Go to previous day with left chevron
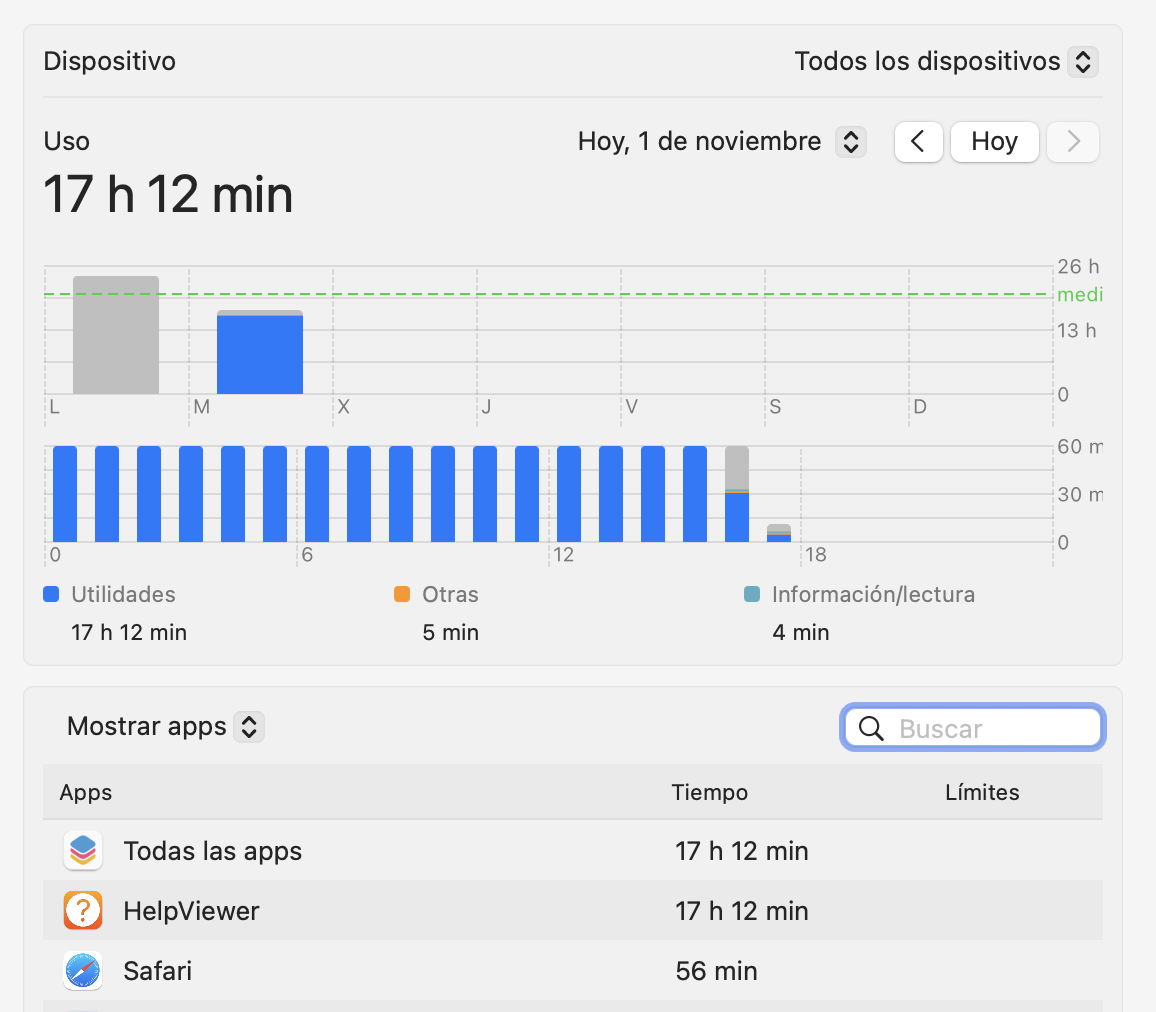The height and width of the screenshot is (1012, 1156). [919, 142]
